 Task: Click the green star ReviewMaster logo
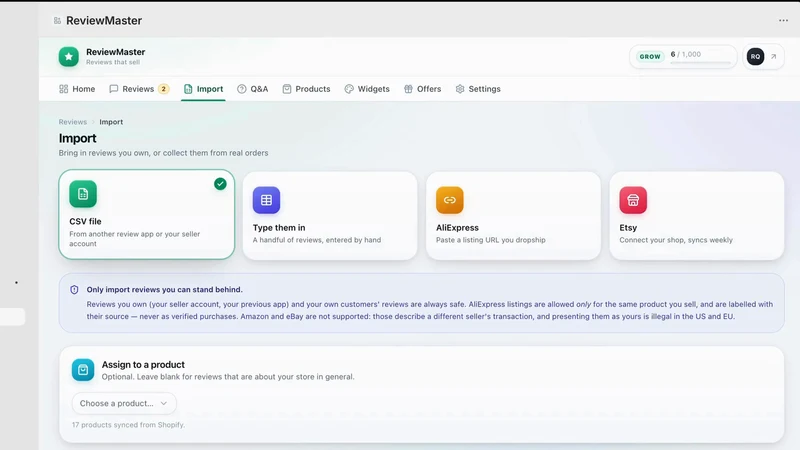coord(68,57)
